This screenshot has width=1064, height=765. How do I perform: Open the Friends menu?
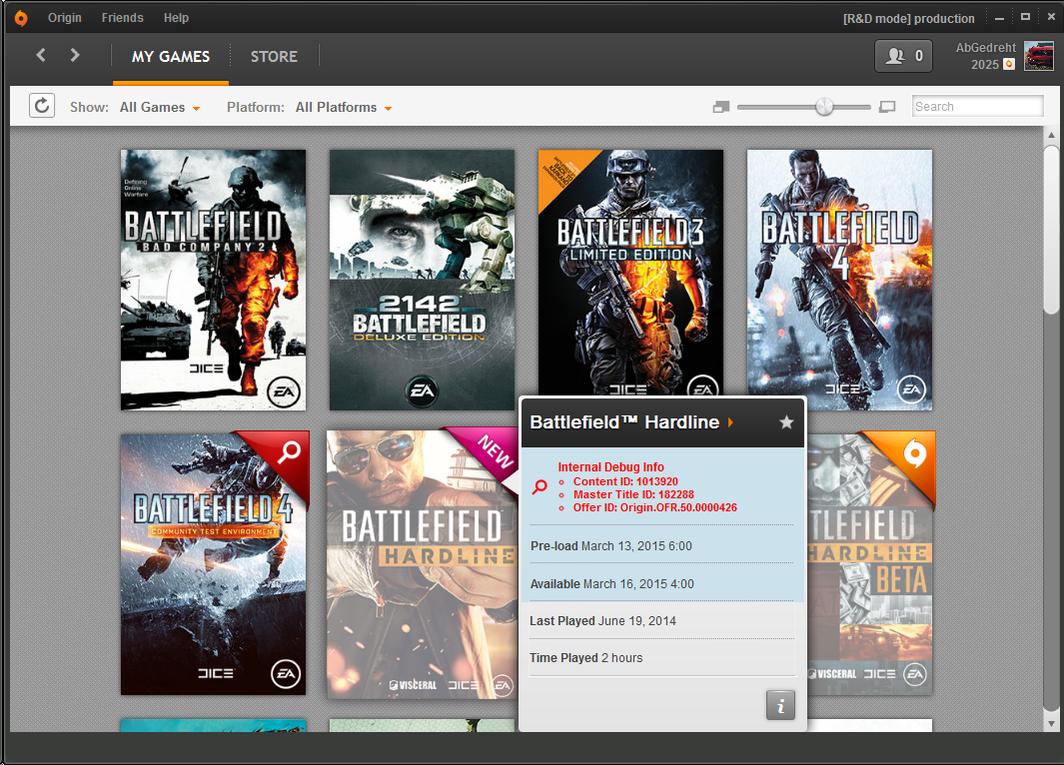pos(122,18)
